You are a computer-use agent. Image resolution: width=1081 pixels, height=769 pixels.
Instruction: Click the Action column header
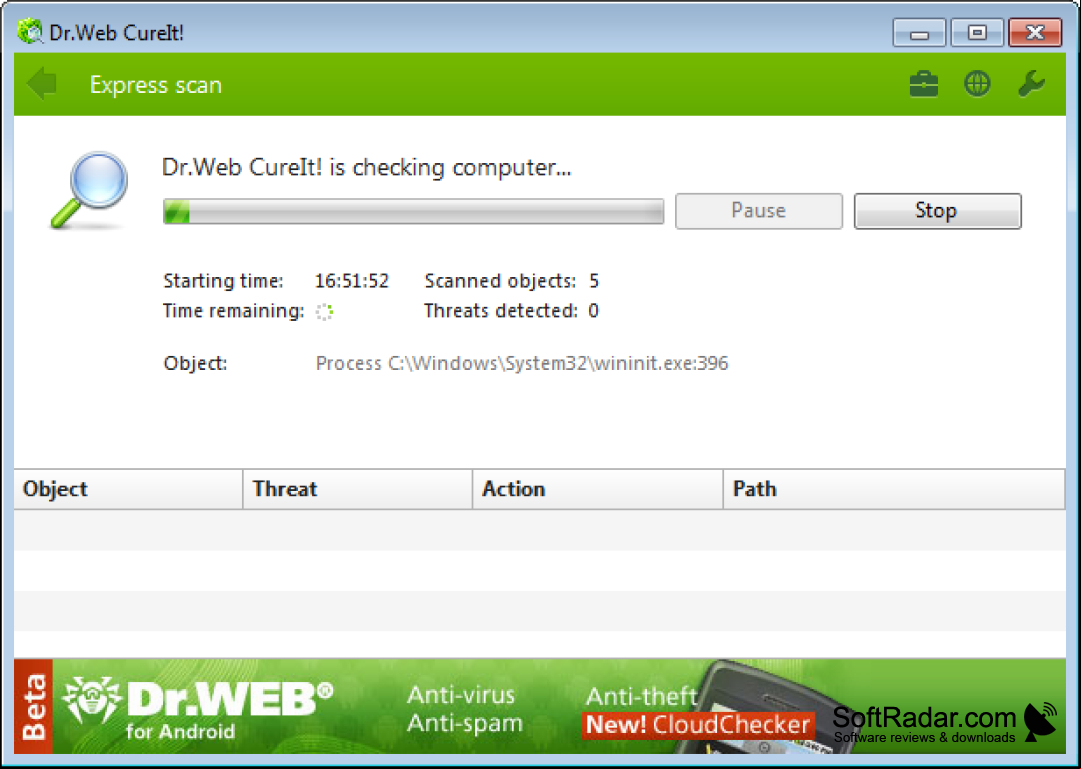point(598,489)
